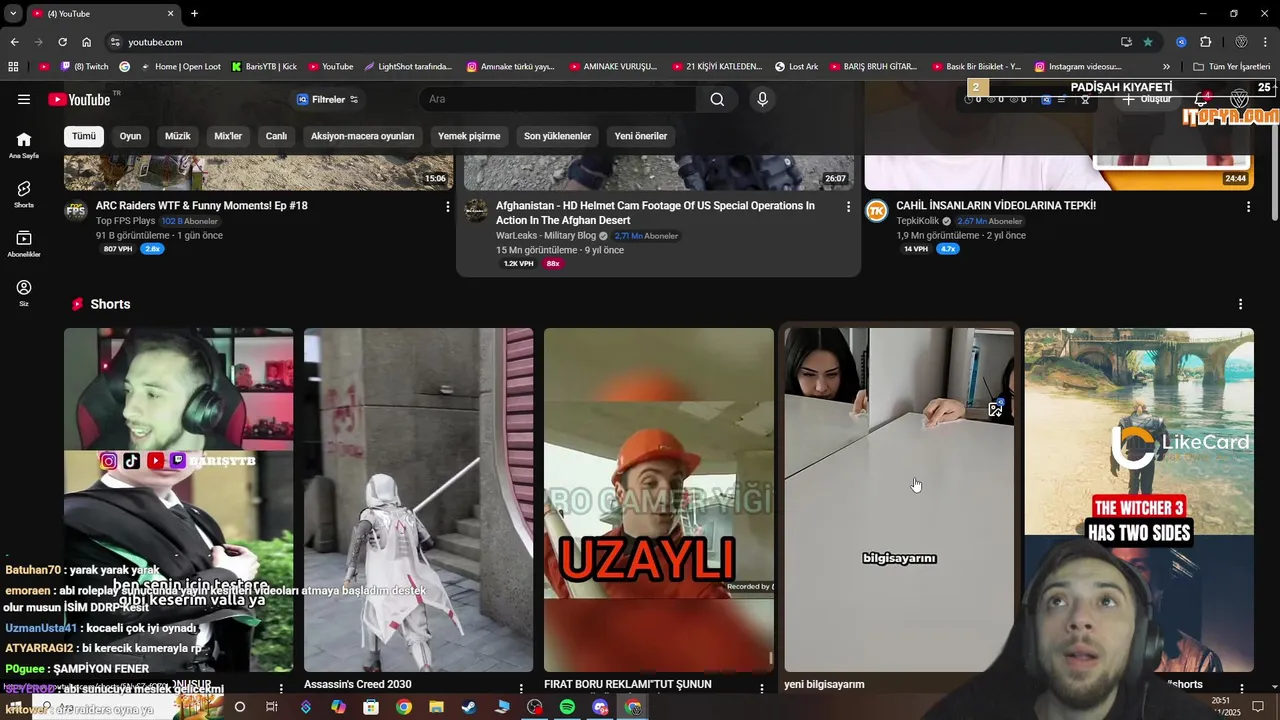Open the Top FPS Plays channel avatar
Screen dimensions: 1280x720
(76, 210)
